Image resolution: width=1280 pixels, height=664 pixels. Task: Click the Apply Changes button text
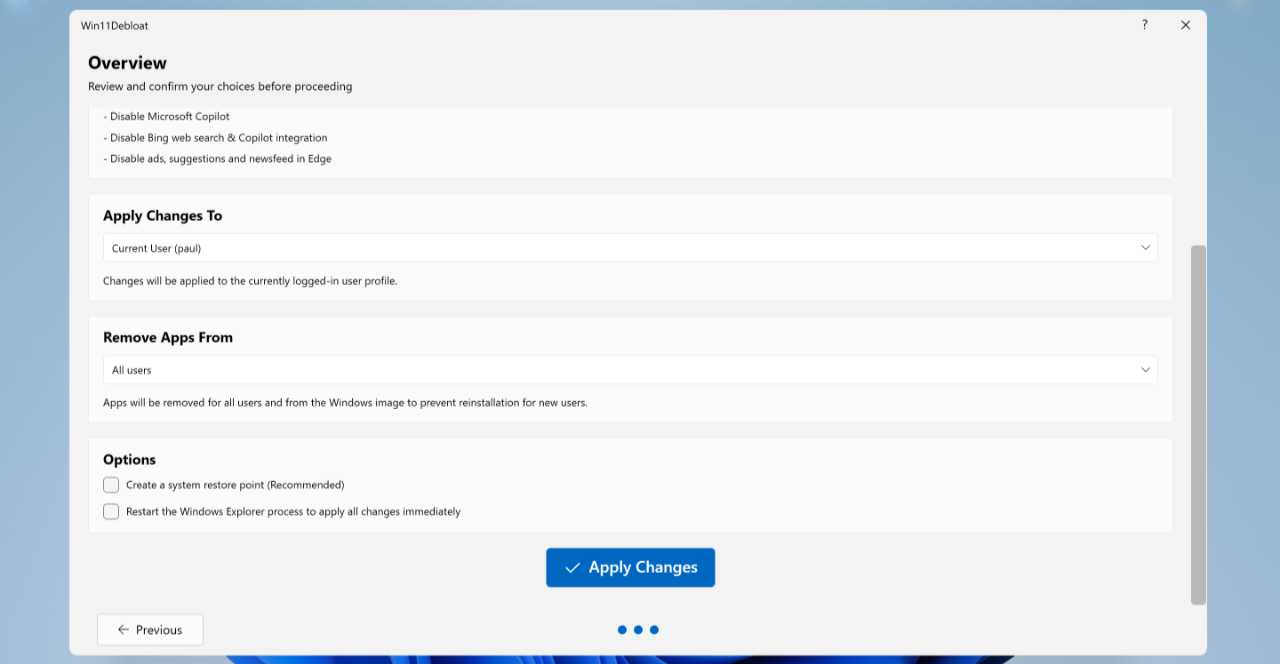click(643, 567)
